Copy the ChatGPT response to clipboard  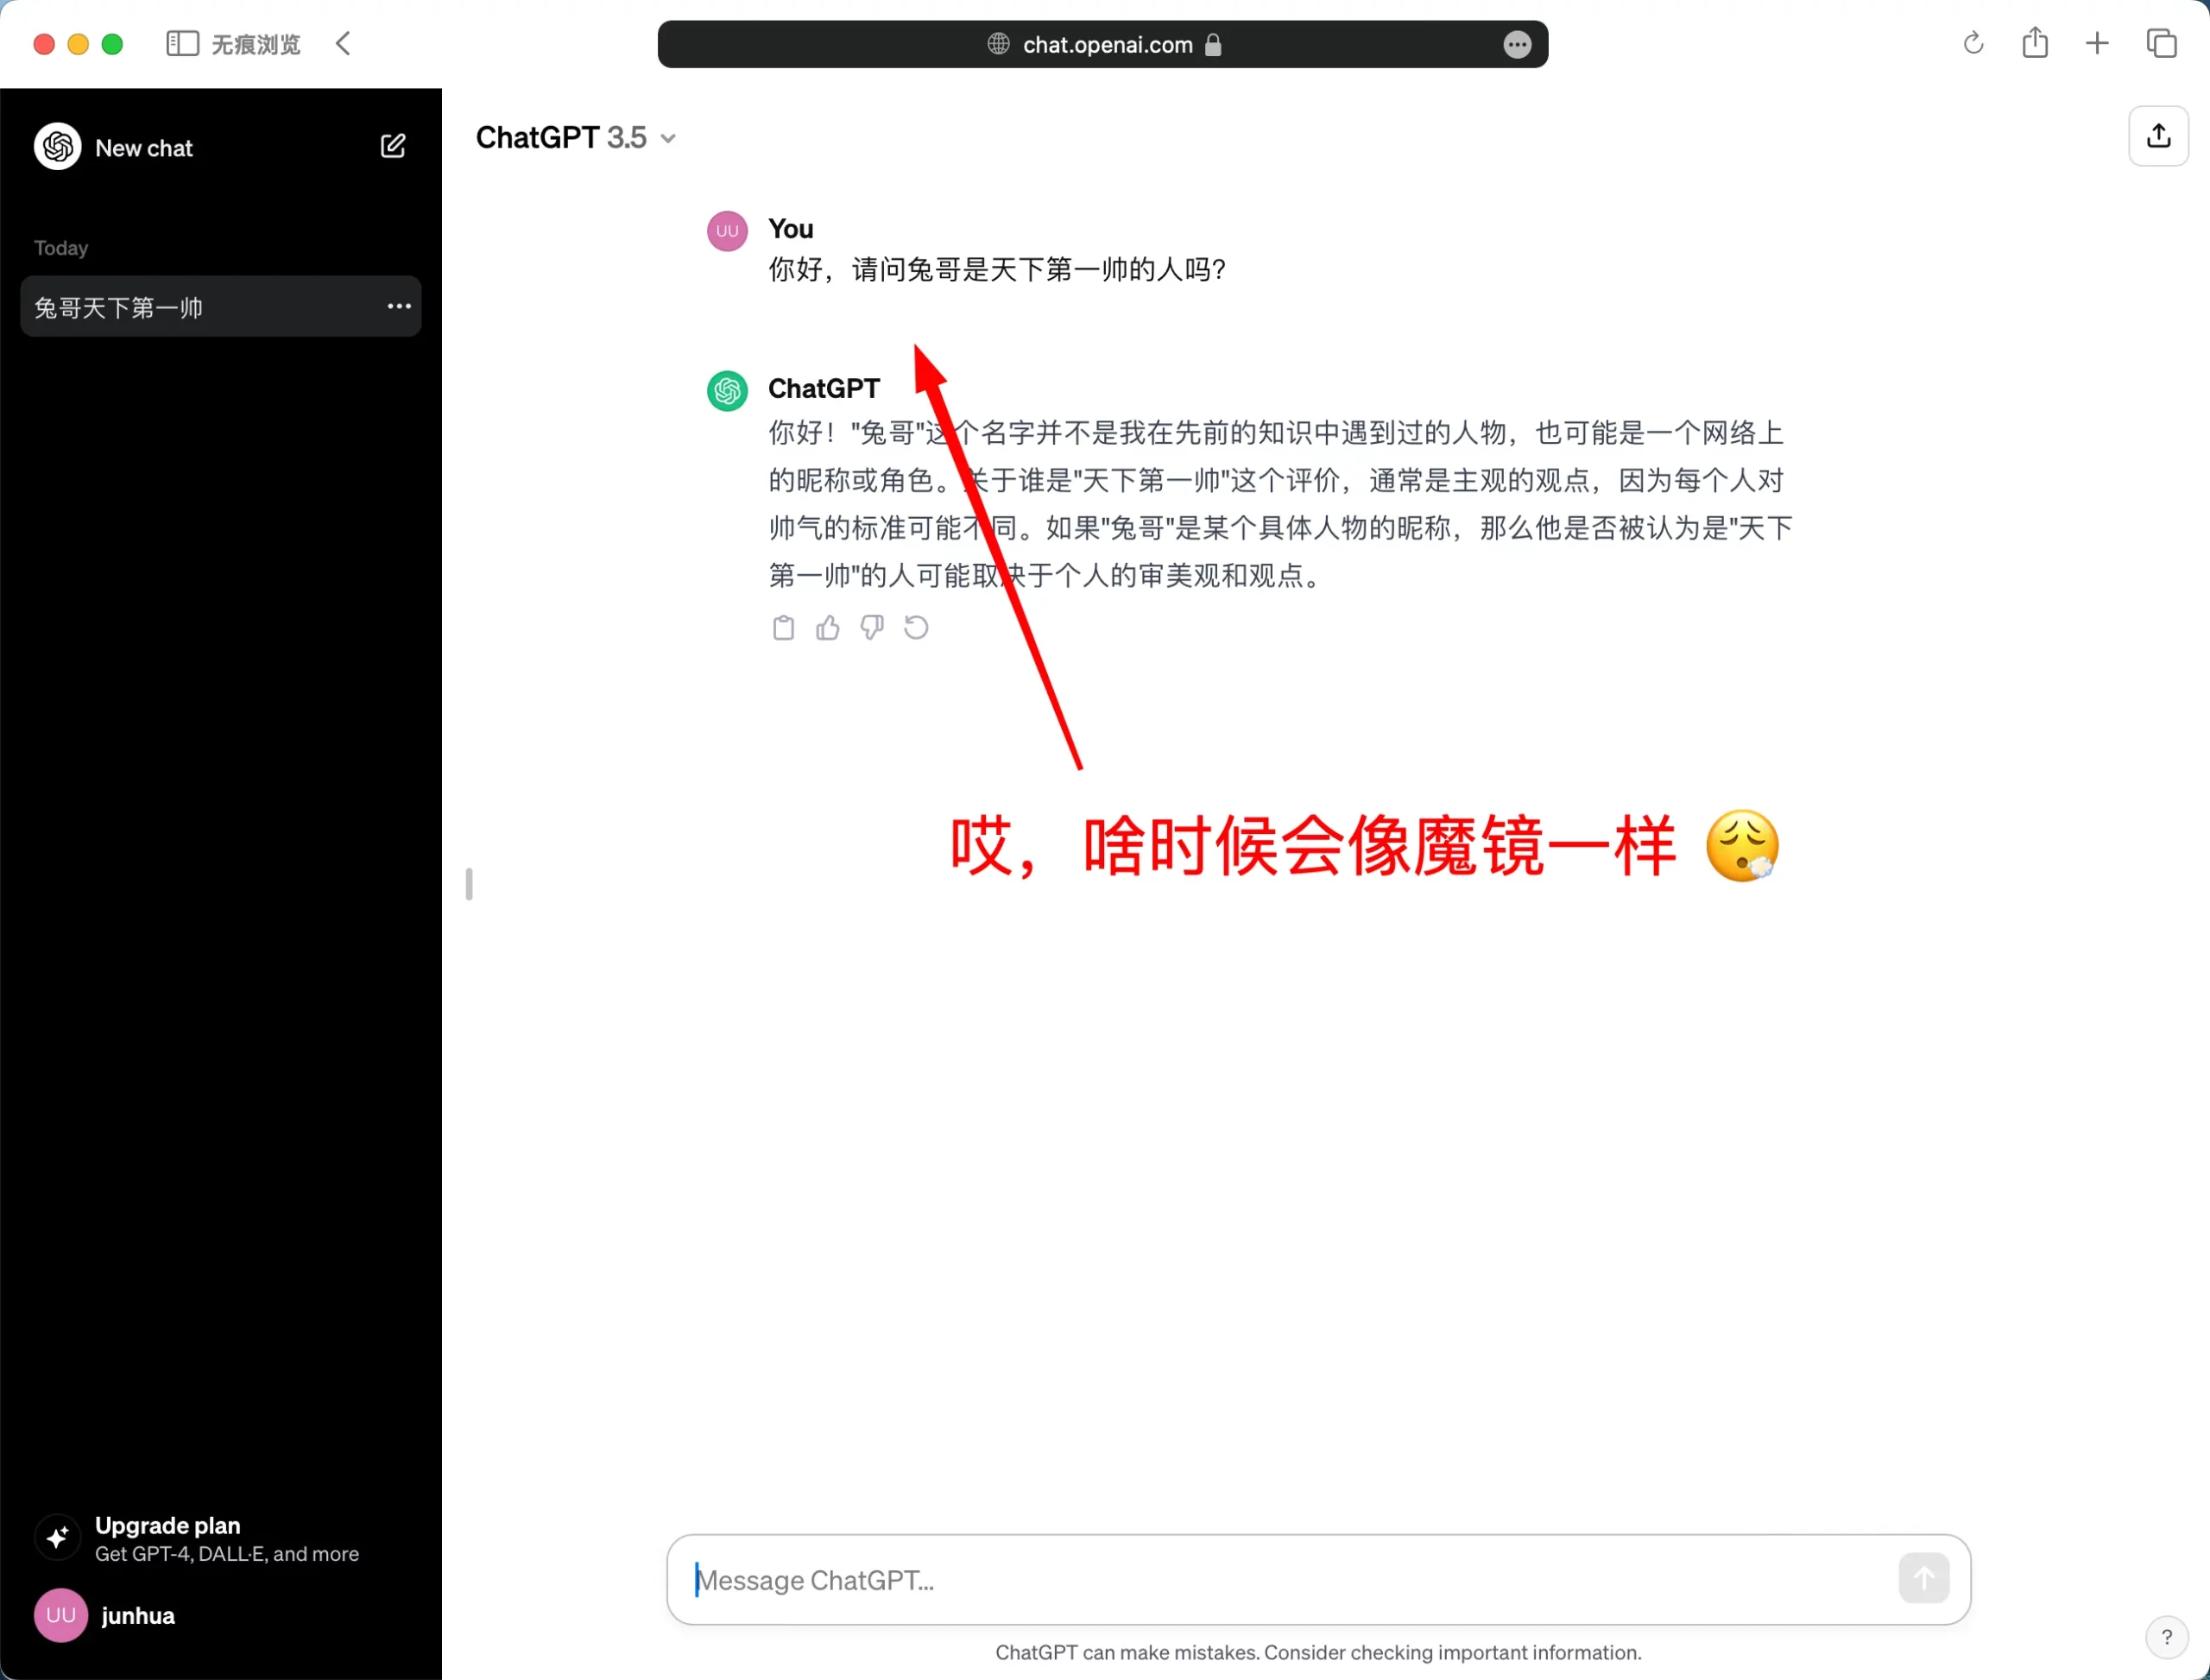pos(783,627)
